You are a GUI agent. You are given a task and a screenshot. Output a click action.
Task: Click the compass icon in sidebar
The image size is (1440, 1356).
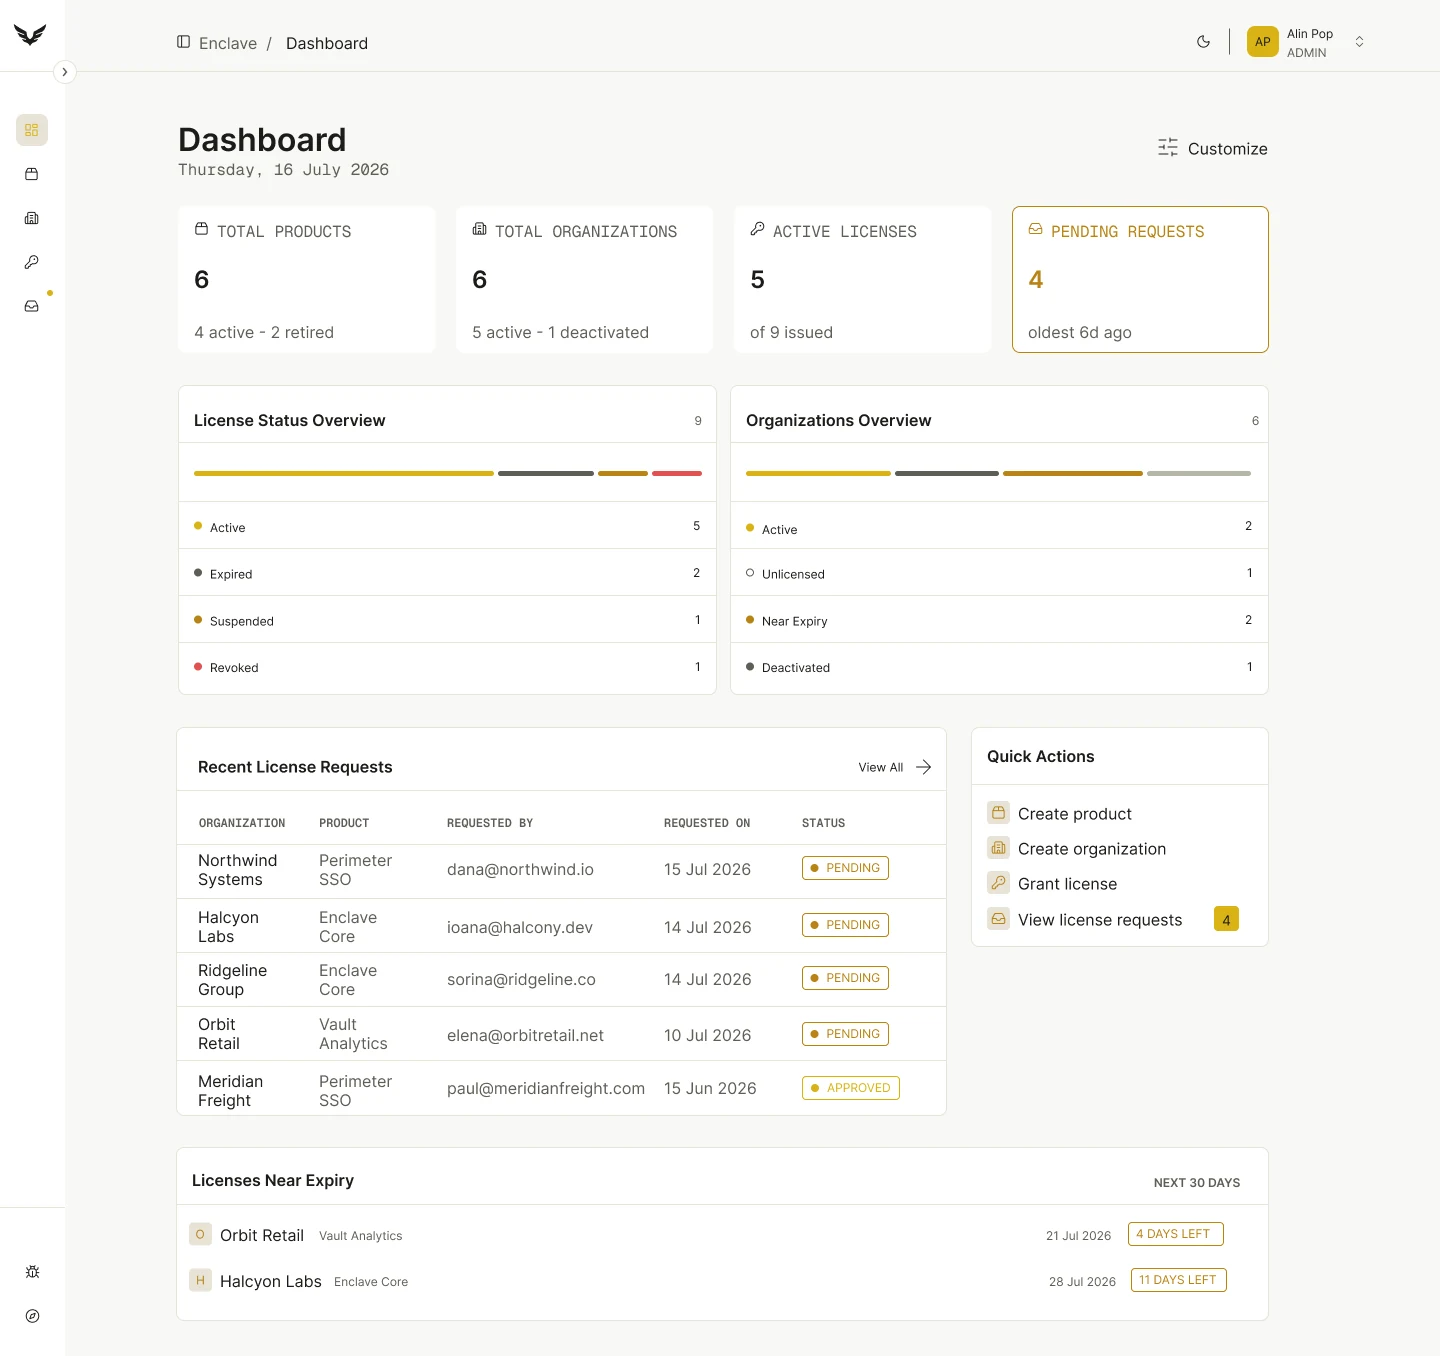(32, 1316)
